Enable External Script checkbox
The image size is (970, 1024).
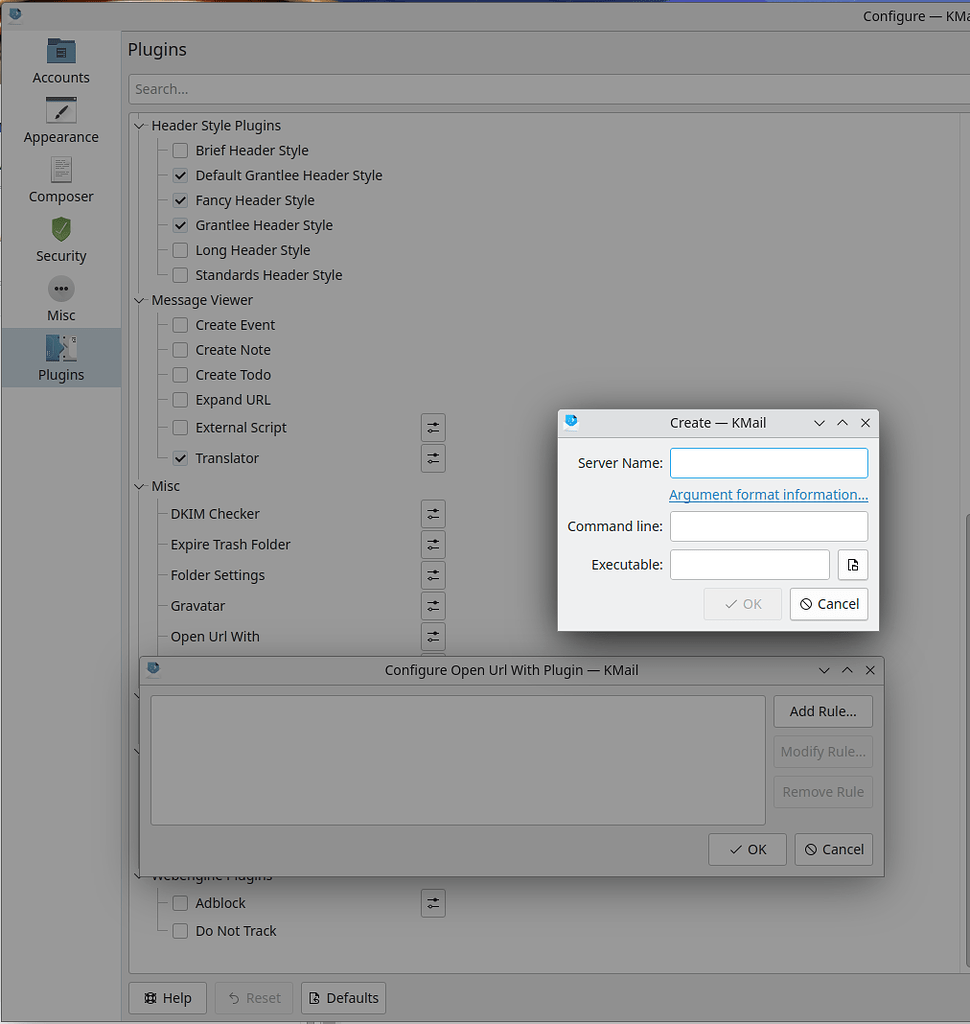180,428
